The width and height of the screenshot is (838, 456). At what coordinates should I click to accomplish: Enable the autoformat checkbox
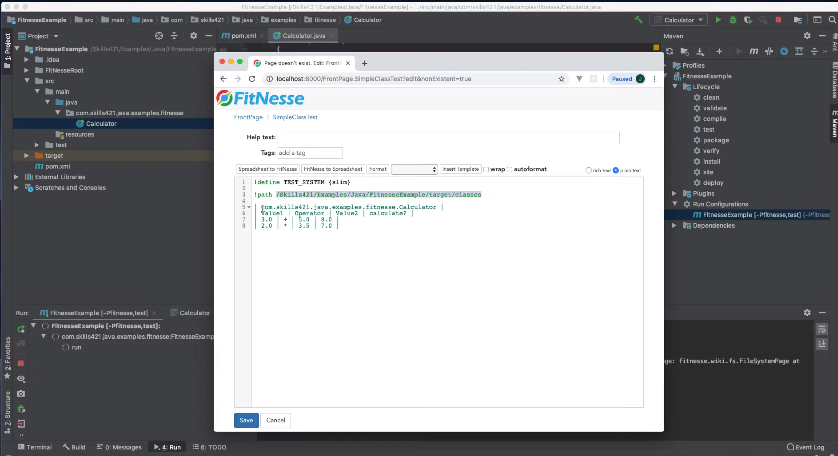[509, 169]
